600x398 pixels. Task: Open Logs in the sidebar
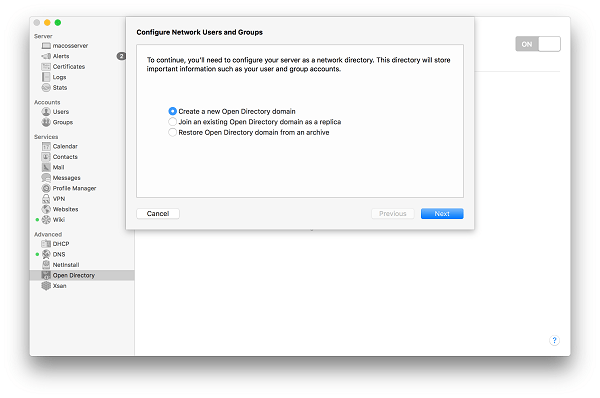(x=59, y=77)
